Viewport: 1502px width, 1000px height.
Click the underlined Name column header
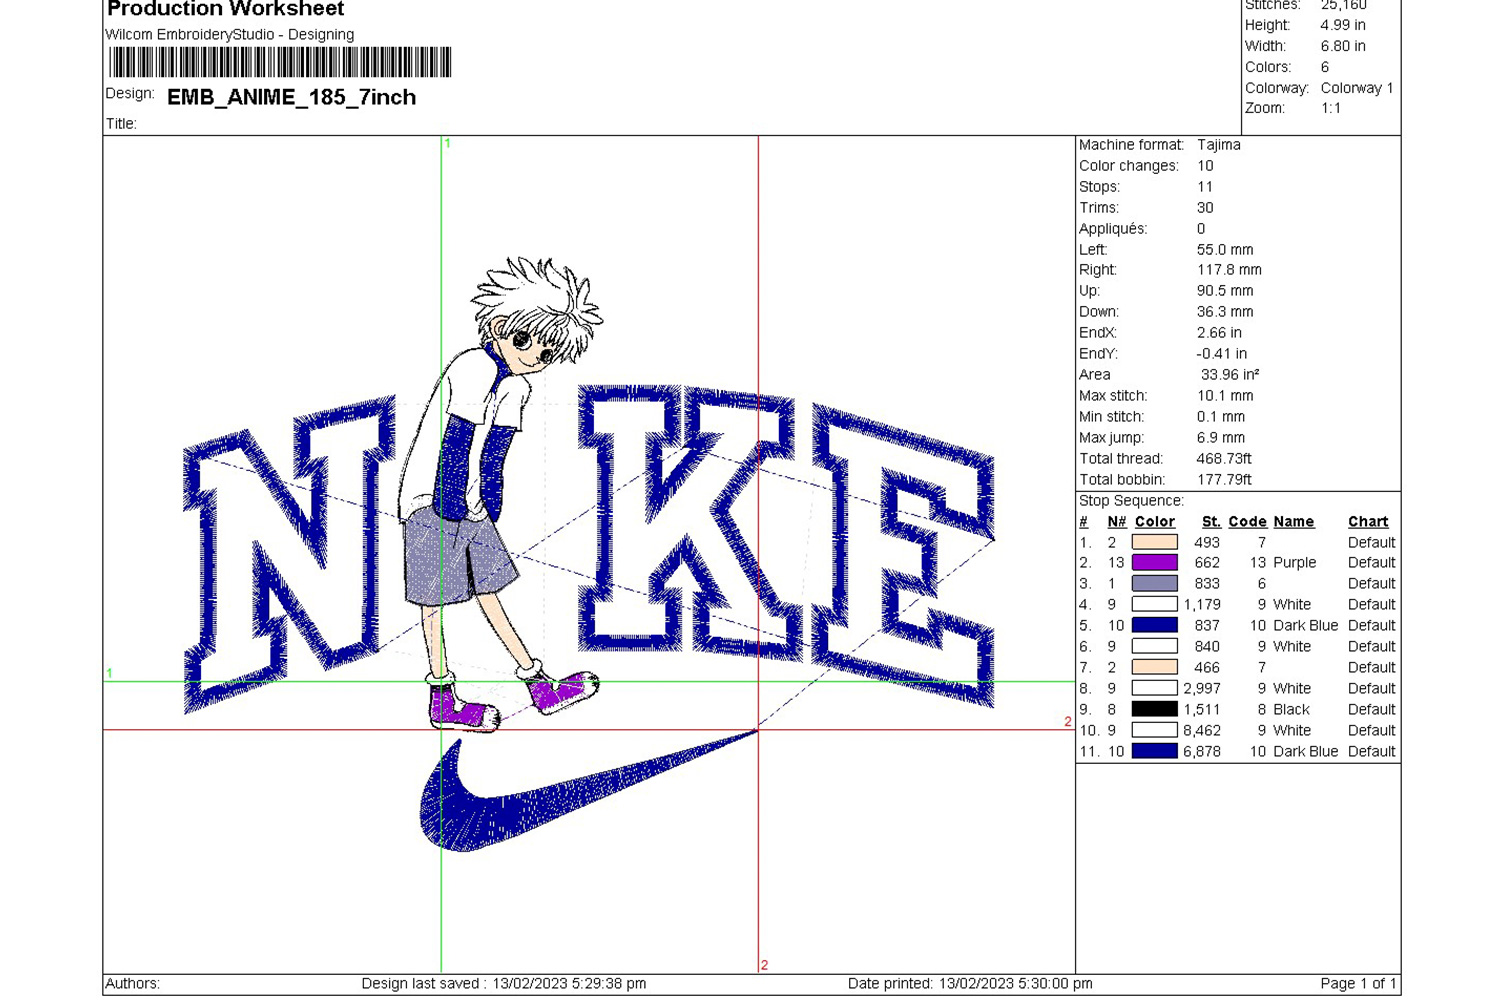point(1293,522)
